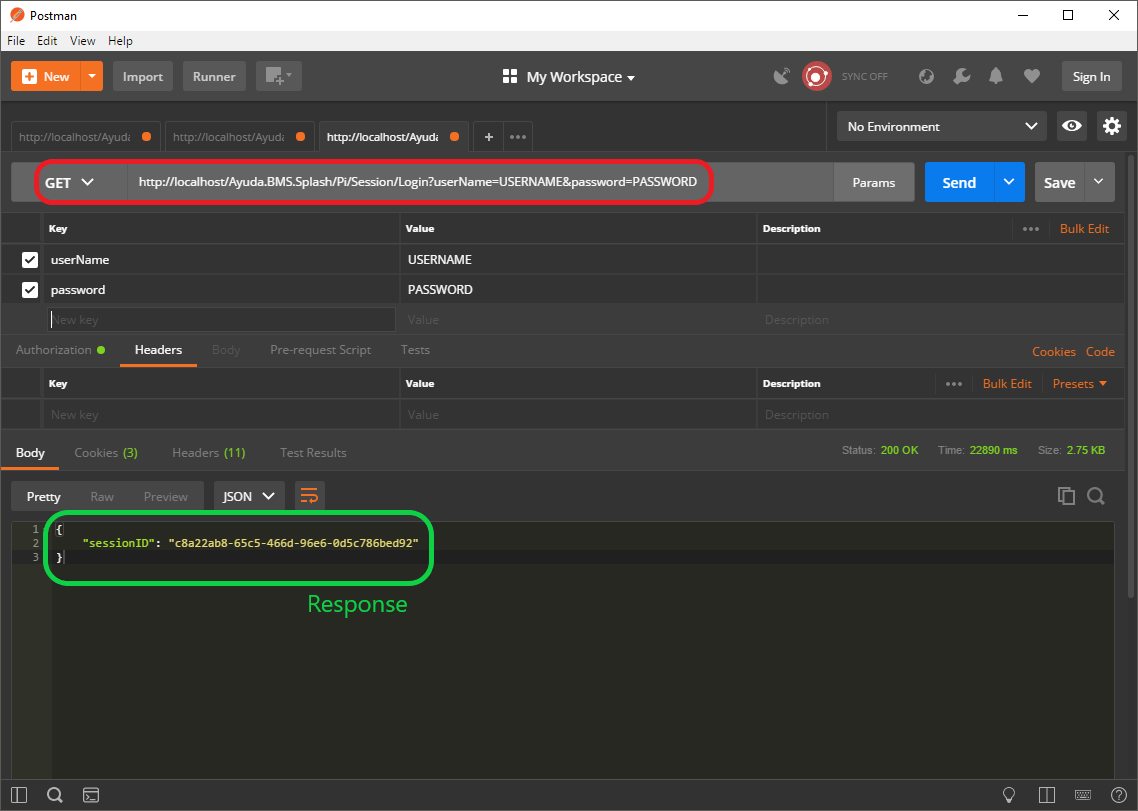Open the View menu
Viewport: 1138px width, 811px height.
[x=83, y=41]
